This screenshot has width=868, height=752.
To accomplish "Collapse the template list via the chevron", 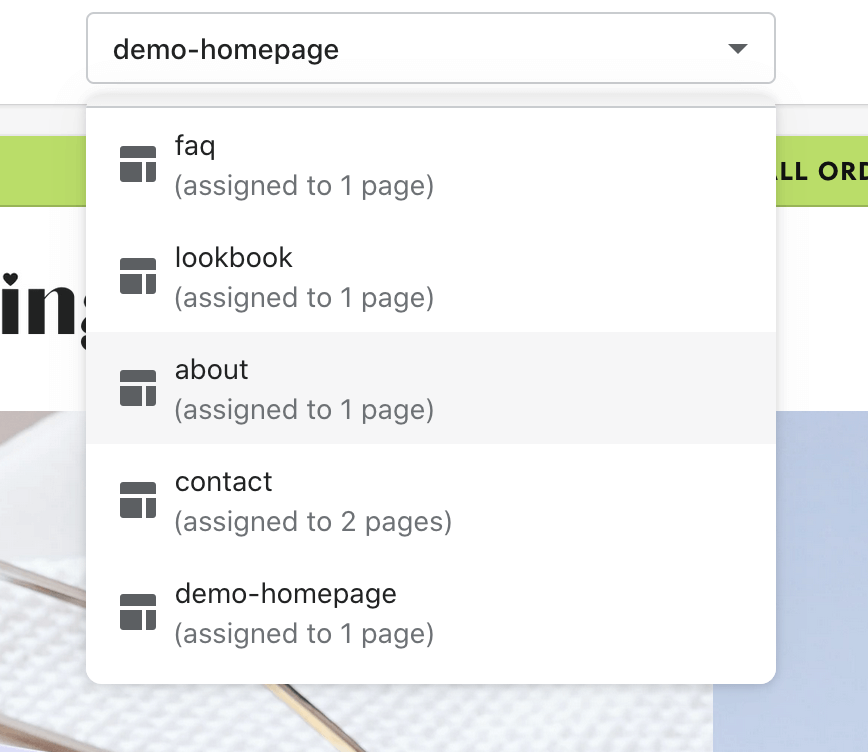I will tap(738, 47).
